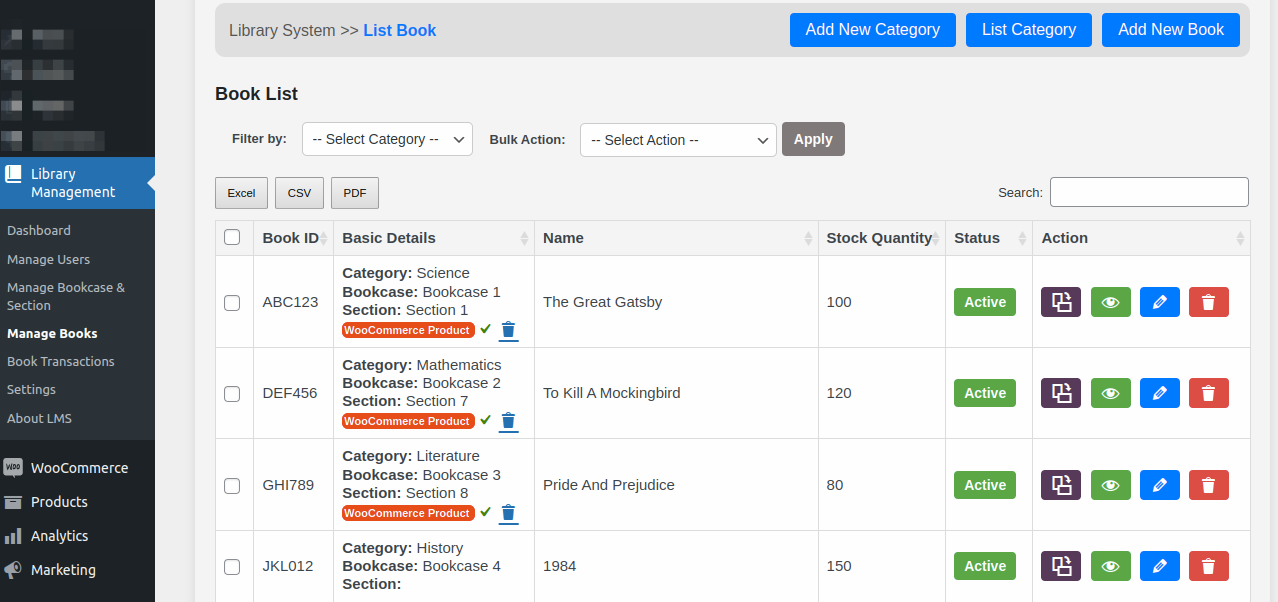Open the Select Action bulk dropdown
Screen dimensions: 1278x602
pos(678,140)
